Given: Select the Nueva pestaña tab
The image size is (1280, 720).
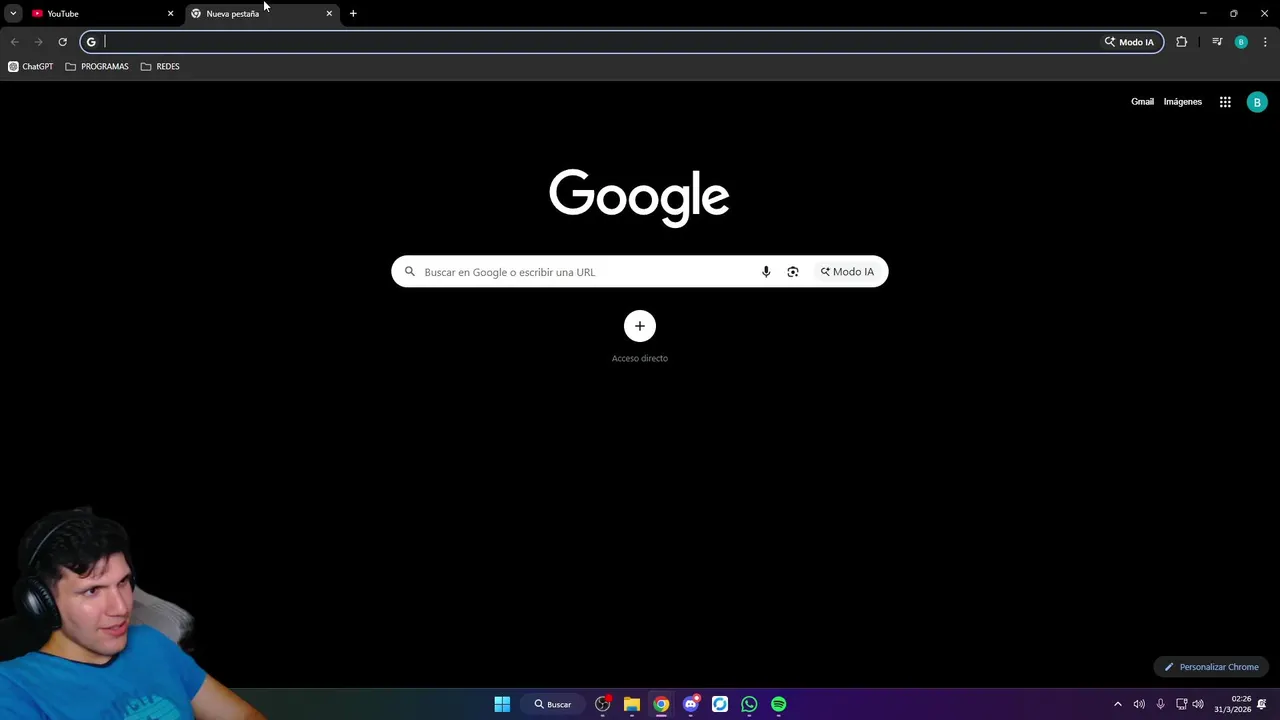Looking at the screenshot, I should pyautogui.click(x=263, y=14).
